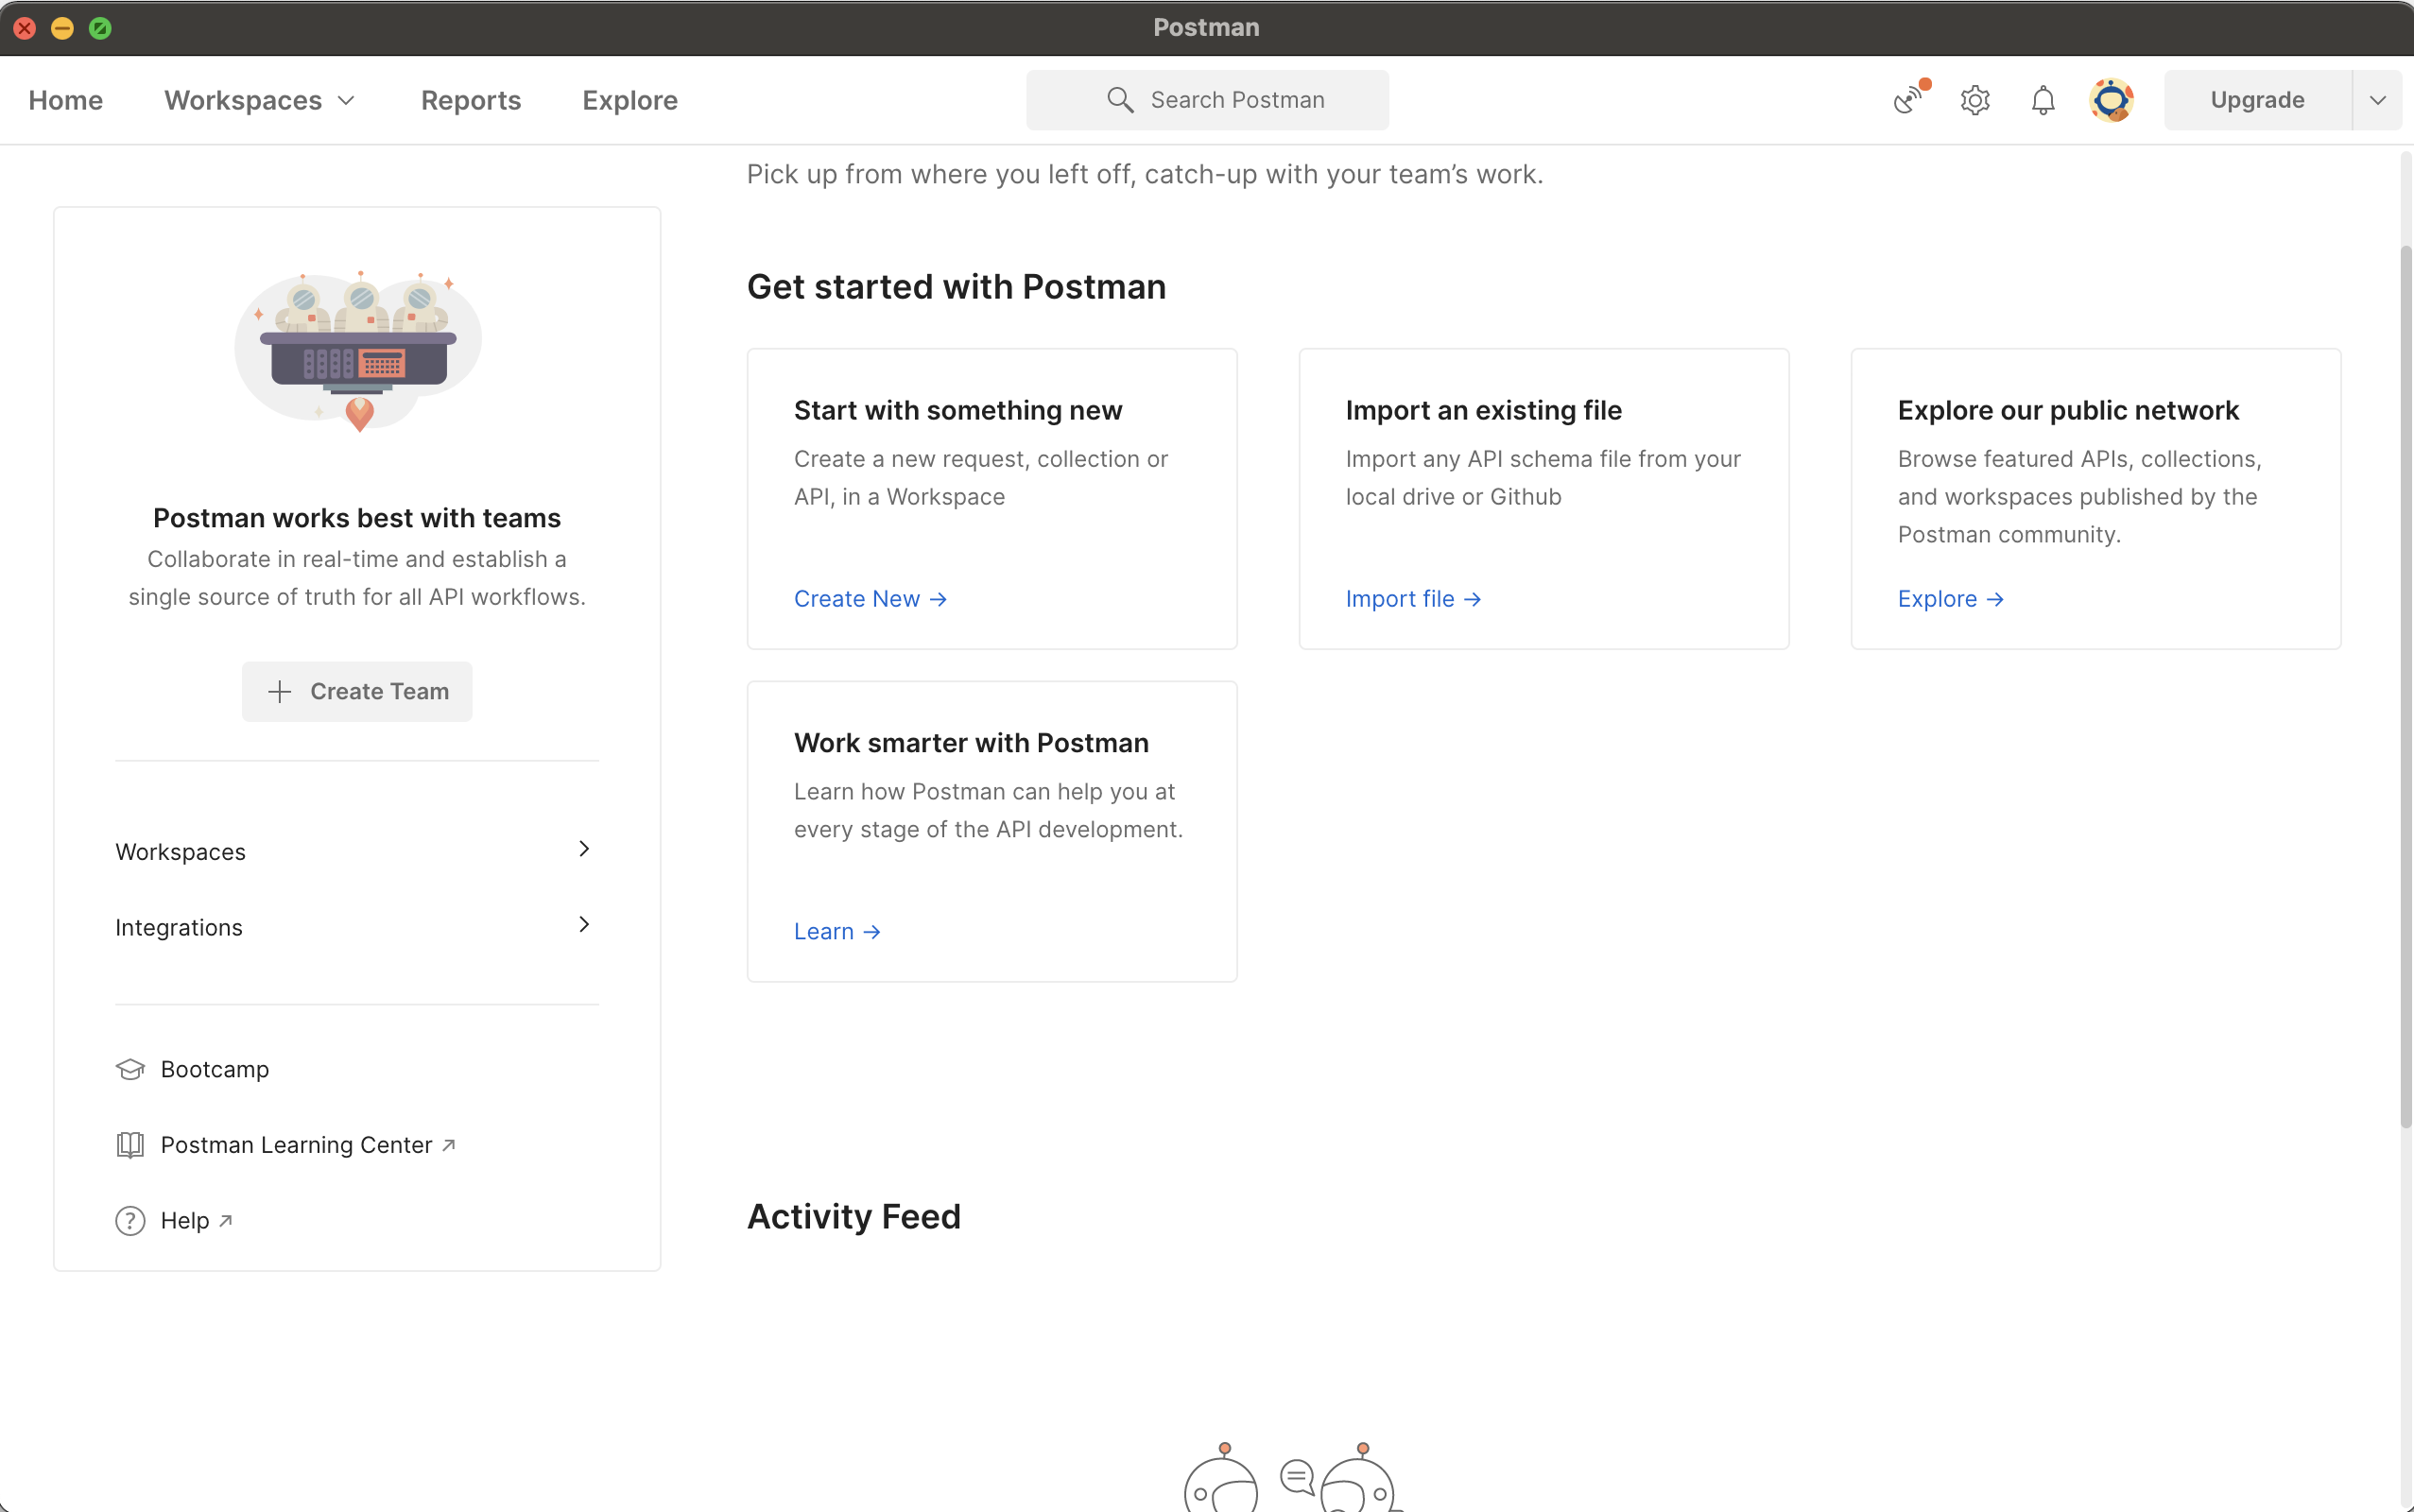Click the page vertical scrollbar

[x=2406, y=686]
